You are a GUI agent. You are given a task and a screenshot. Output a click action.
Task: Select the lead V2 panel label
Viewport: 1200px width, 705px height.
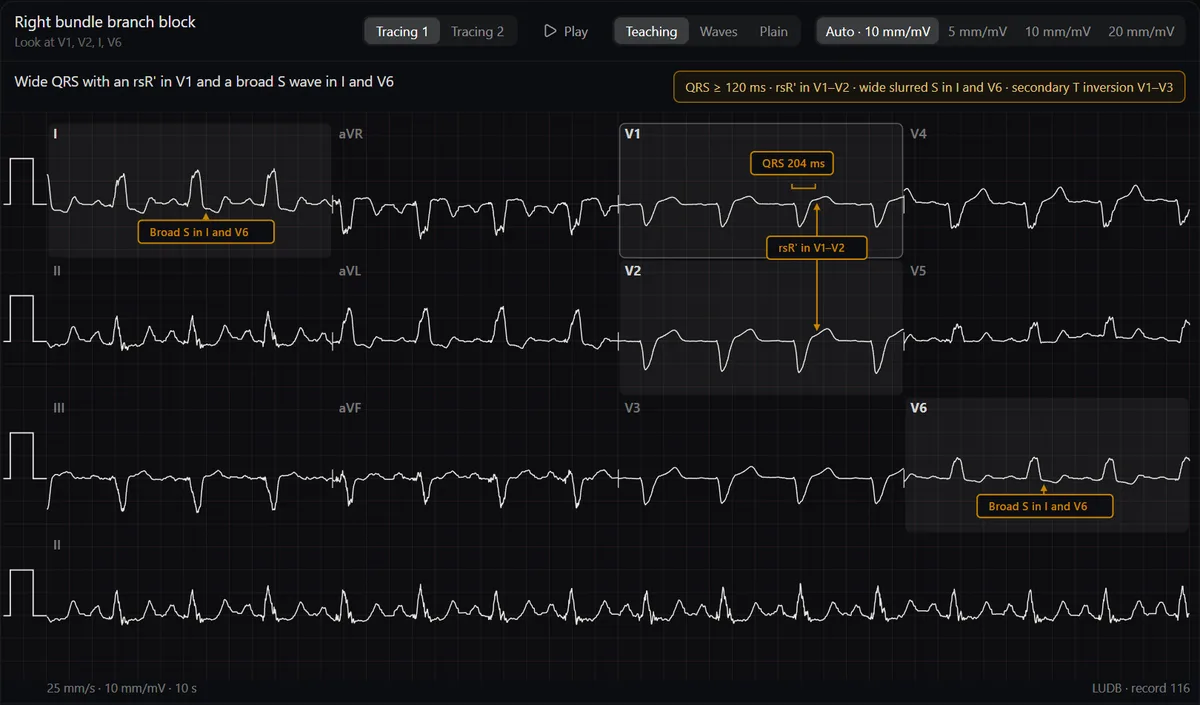point(632,271)
